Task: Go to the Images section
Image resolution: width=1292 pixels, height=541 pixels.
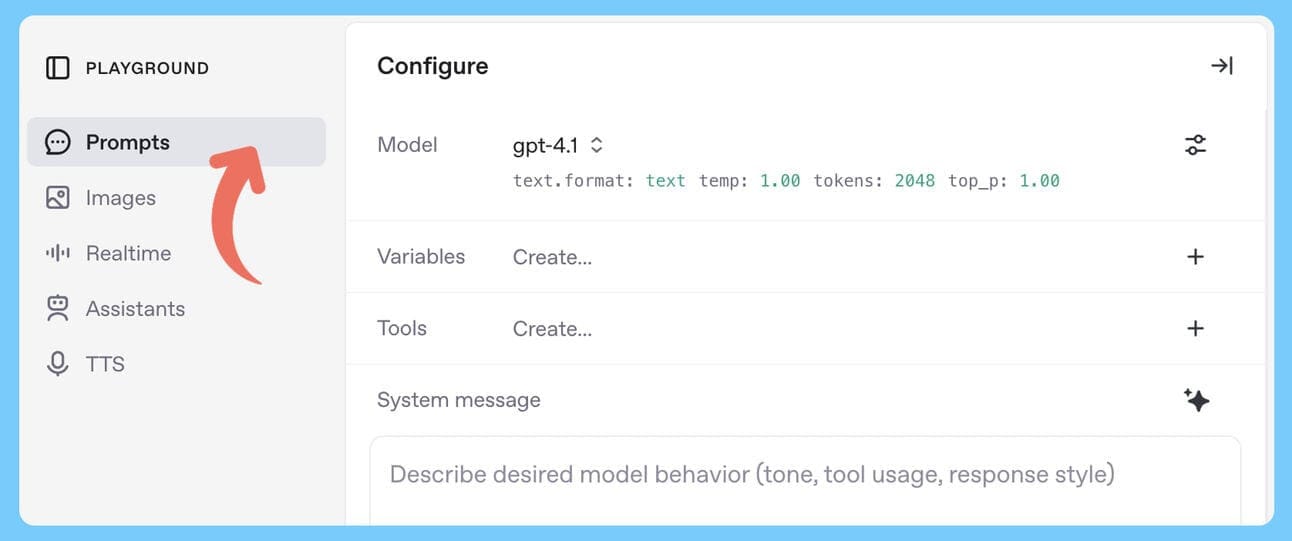Action: pos(121,198)
